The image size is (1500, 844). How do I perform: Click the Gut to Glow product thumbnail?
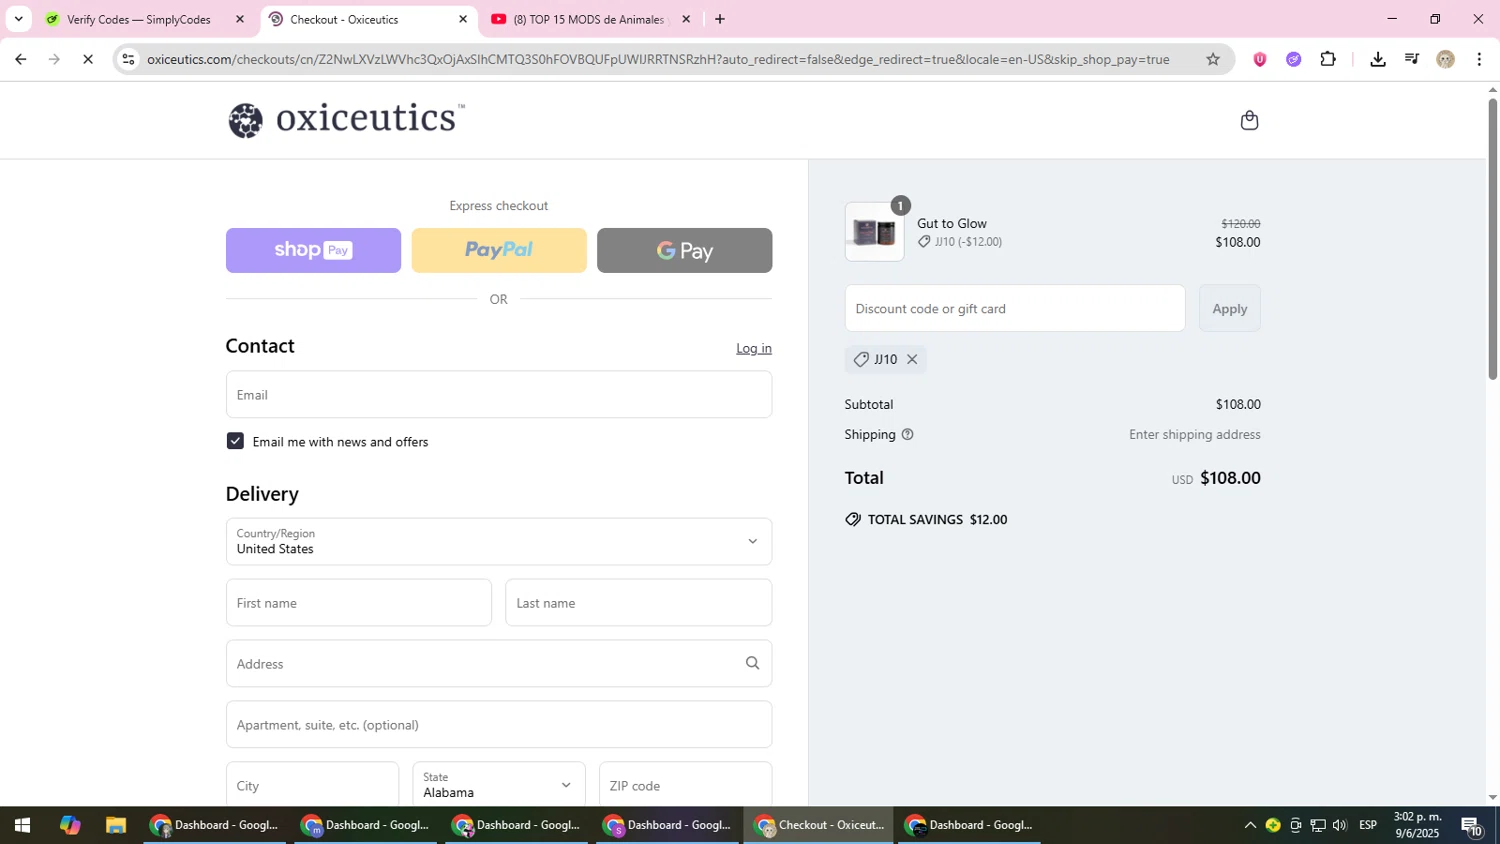tap(874, 232)
